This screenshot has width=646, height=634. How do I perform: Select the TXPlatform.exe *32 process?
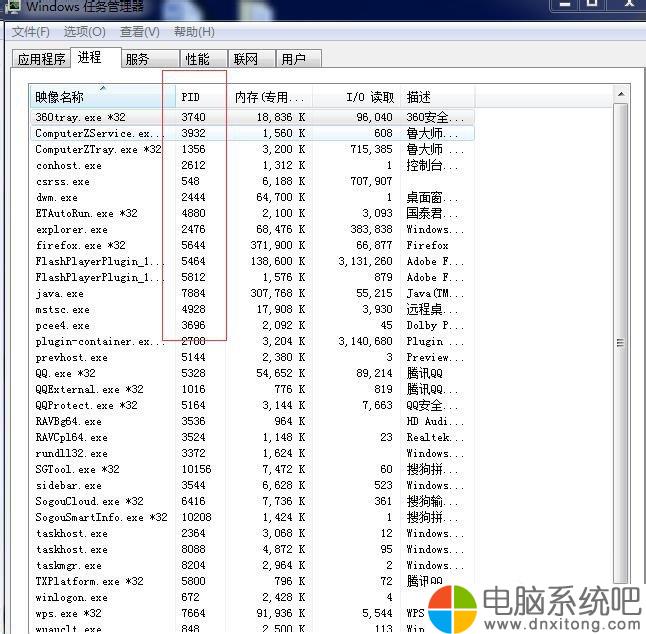click(x=252, y=582)
